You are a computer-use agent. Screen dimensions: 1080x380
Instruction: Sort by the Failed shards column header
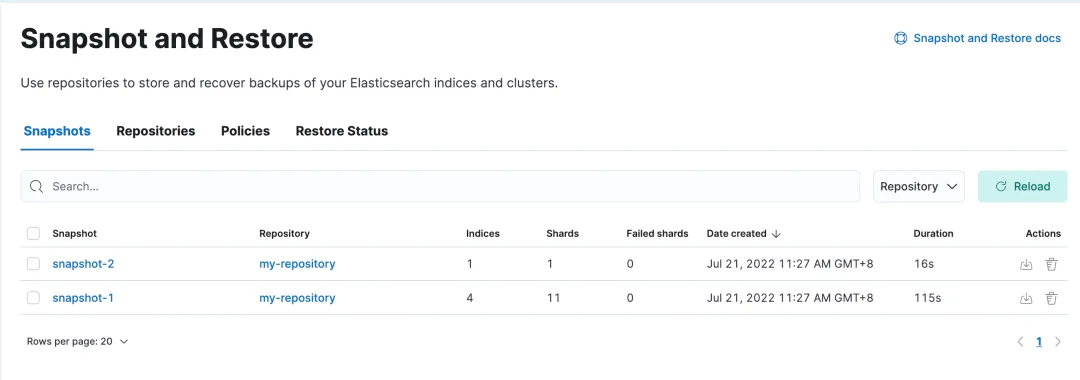point(657,234)
